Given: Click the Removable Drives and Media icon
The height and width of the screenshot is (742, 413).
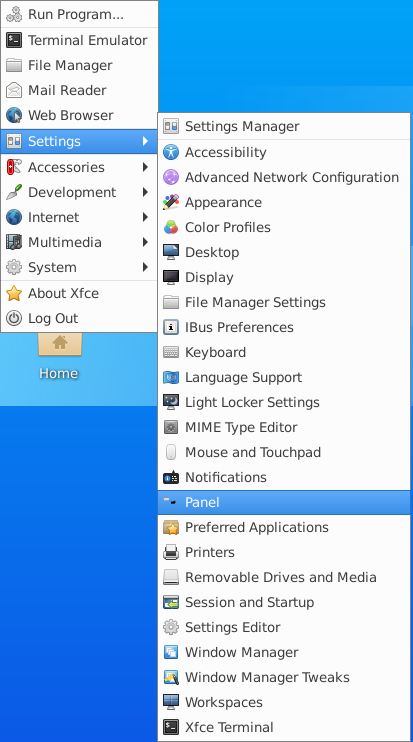Looking at the screenshot, I should [171, 577].
